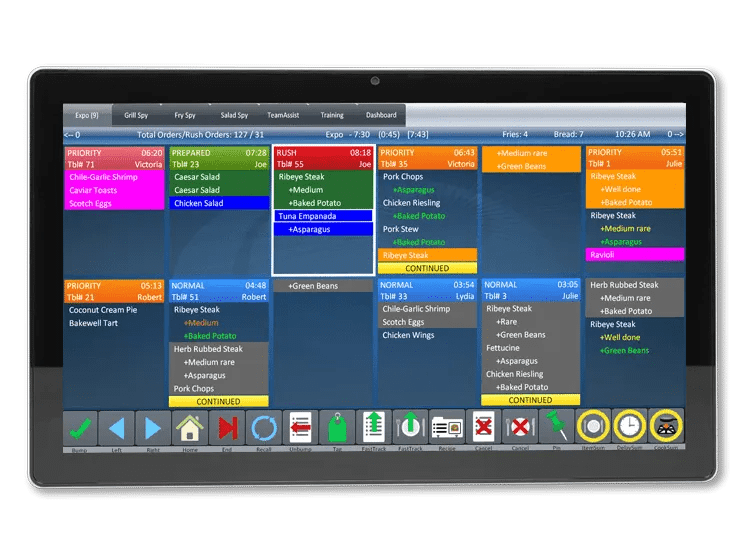Select the PRIORITY Tbl# 71 order header
The width and height of the screenshot is (740, 550).
click(114, 159)
